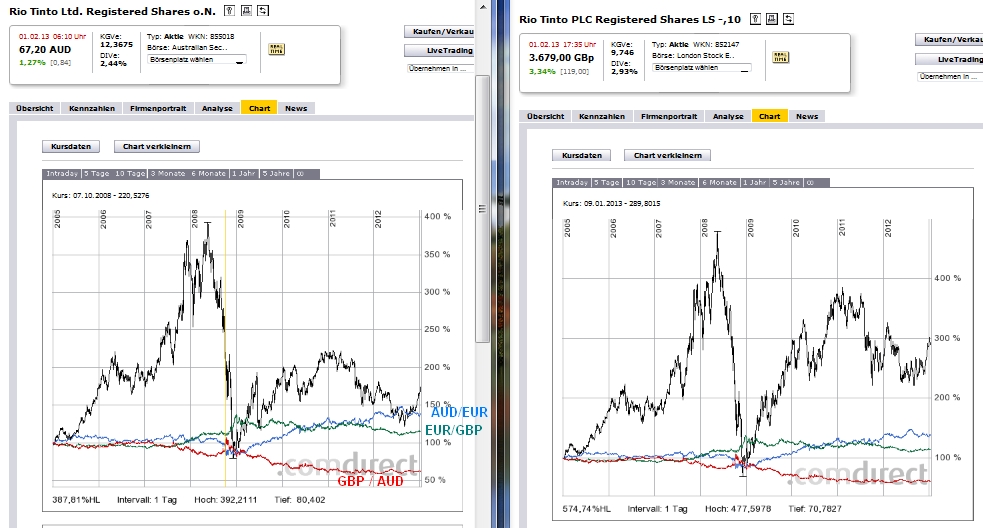Image resolution: width=983 pixels, height=528 pixels.
Task: Open Übernehmen in dropdown in Rio Tinto PLC panel
Action: [950, 77]
